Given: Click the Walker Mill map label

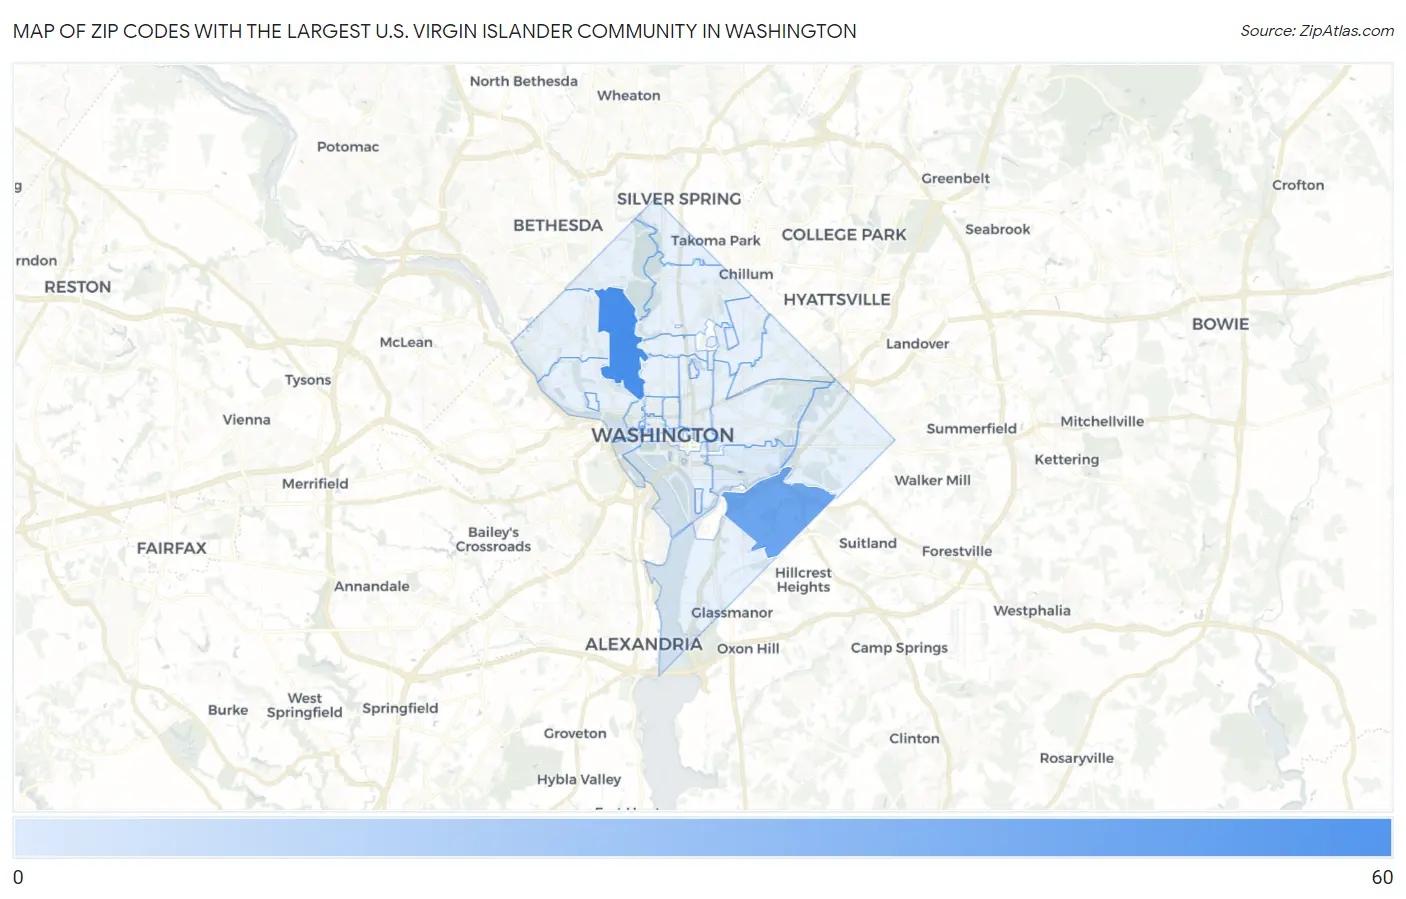Looking at the screenshot, I should 933,481.
